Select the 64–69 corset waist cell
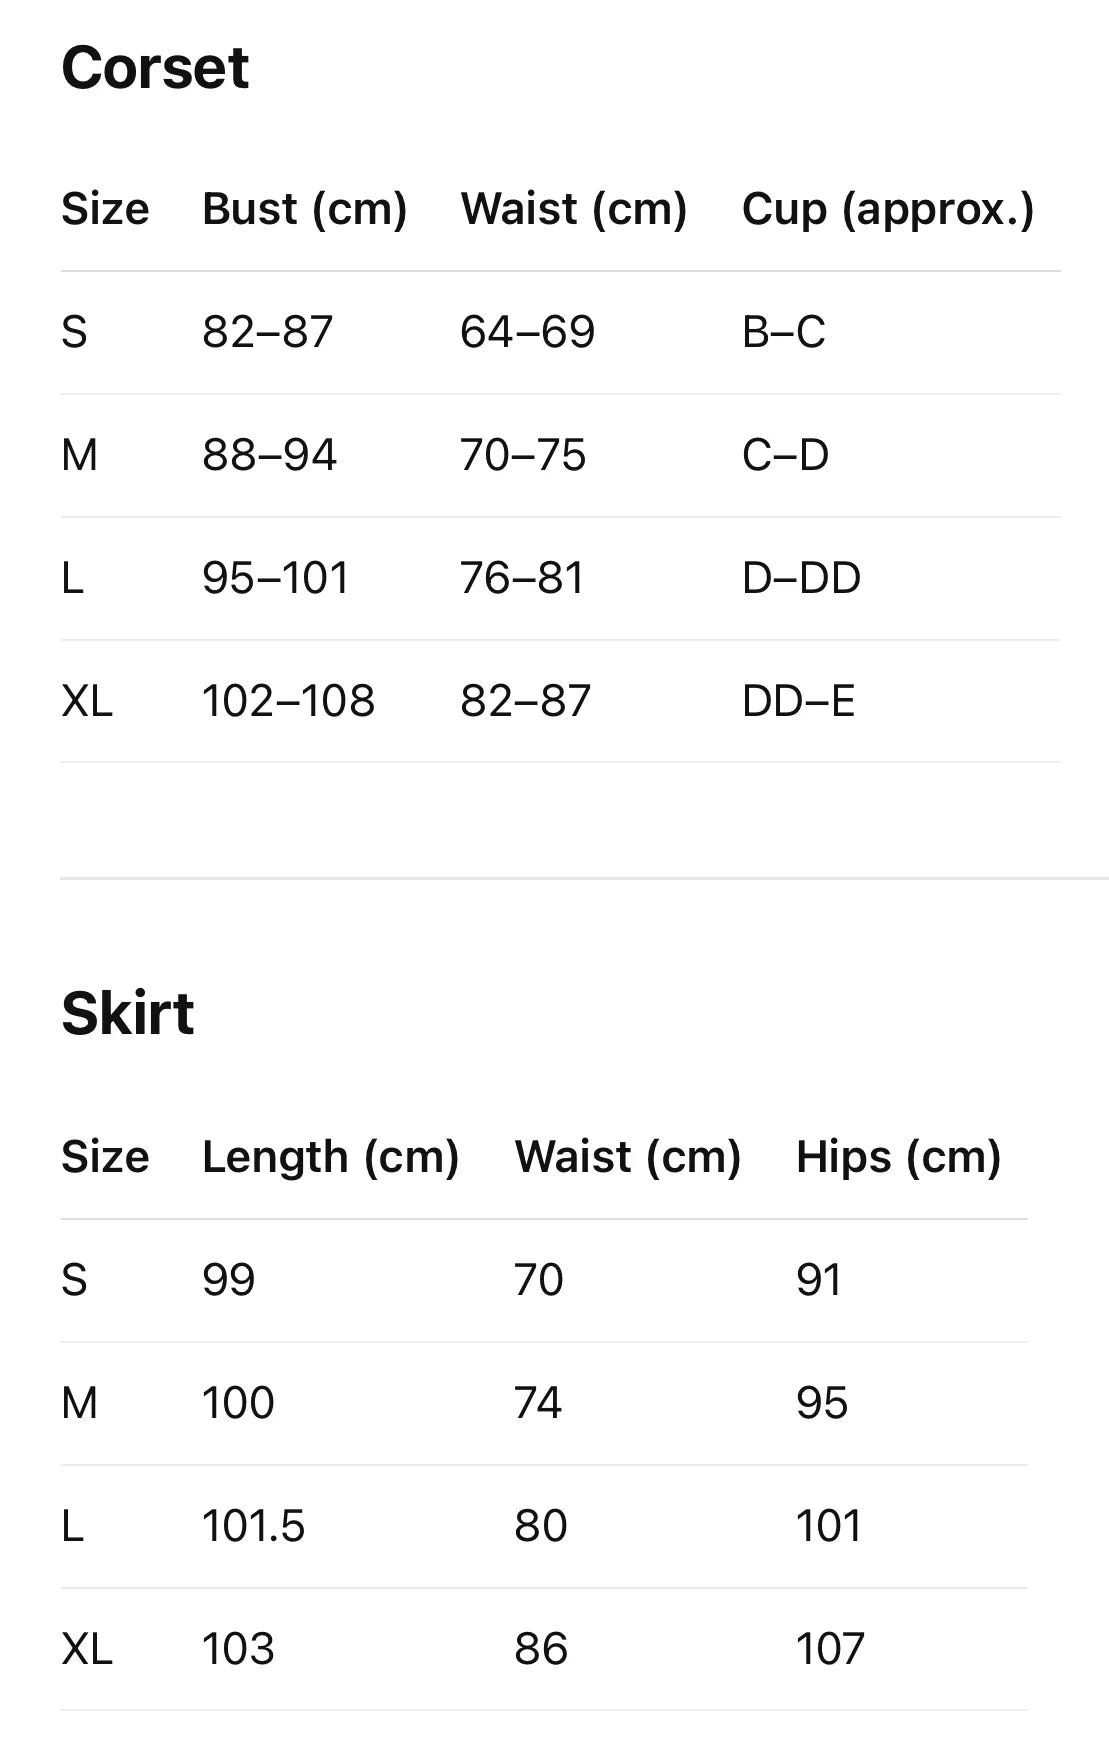The height and width of the screenshot is (1760, 1109). (527, 332)
